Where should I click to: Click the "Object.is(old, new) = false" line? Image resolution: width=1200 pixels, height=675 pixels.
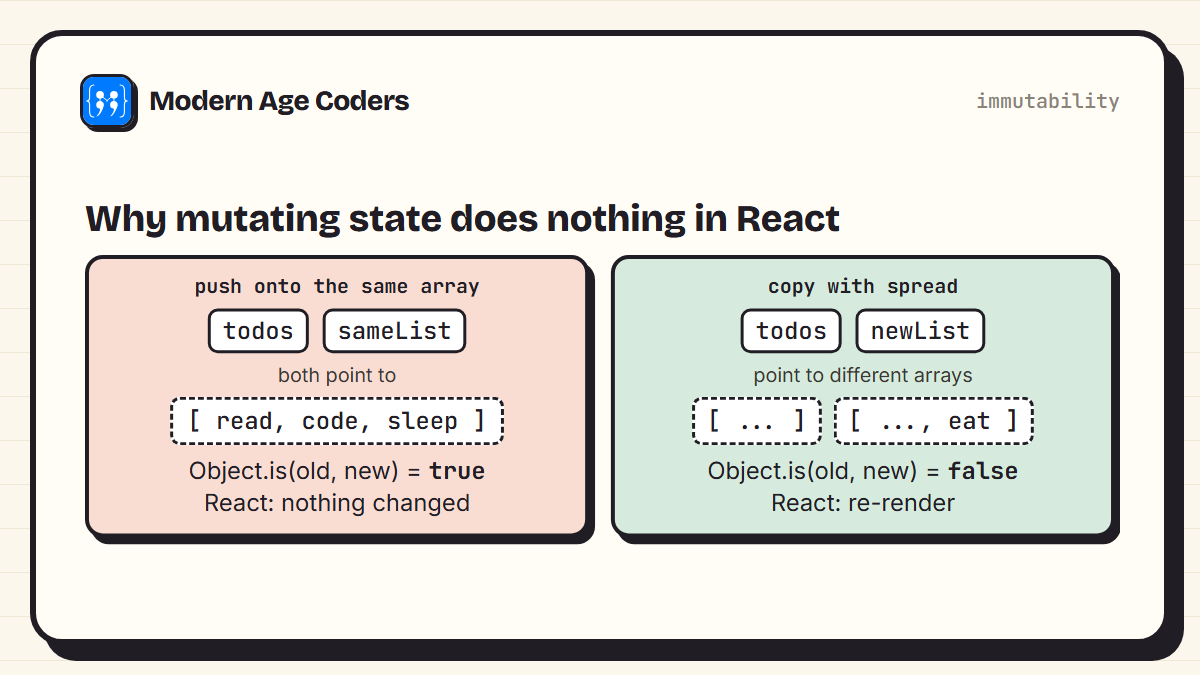[863, 471]
